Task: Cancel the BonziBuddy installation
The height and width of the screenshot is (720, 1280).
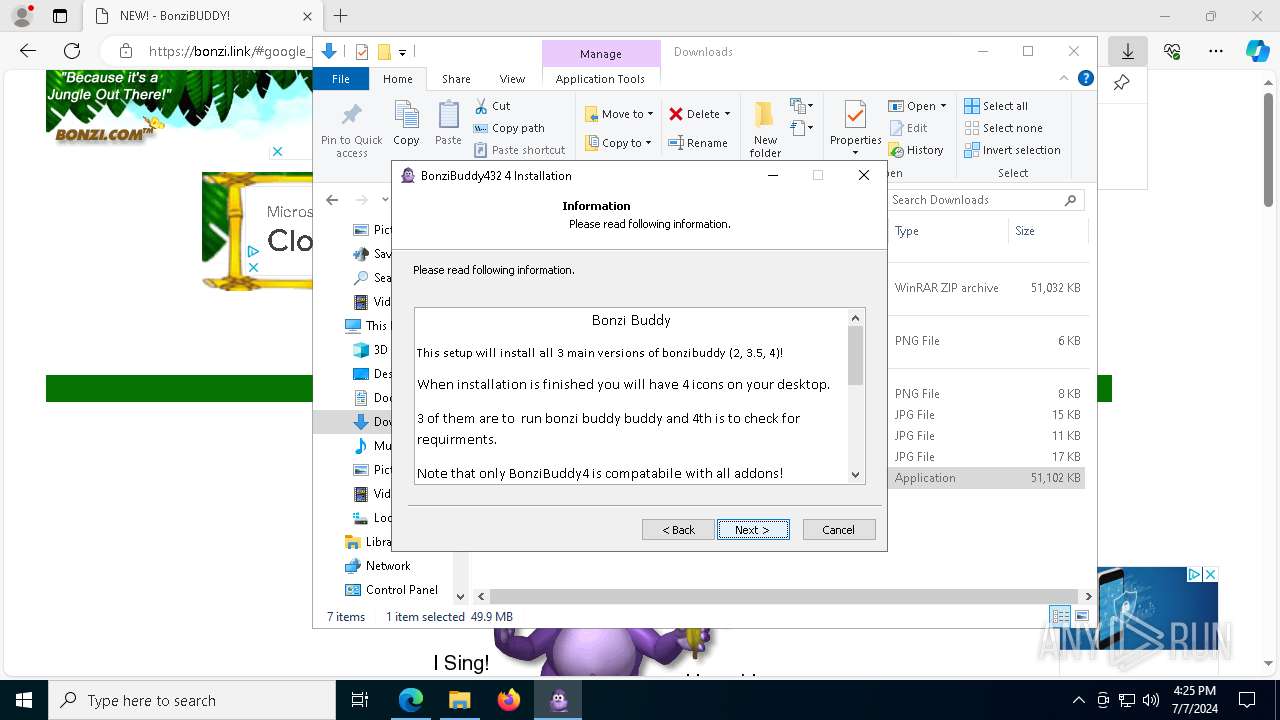Action: pos(838,530)
